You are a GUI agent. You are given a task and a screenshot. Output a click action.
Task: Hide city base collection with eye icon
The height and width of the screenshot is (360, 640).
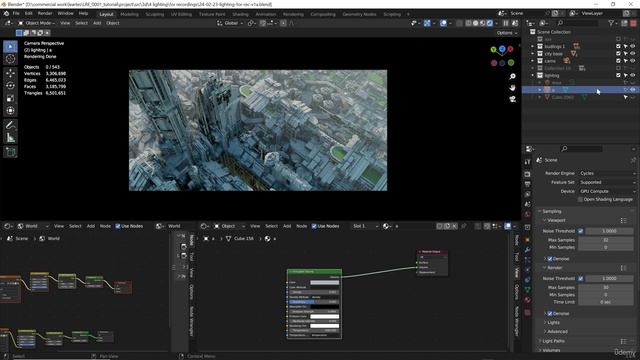(633, 53)
